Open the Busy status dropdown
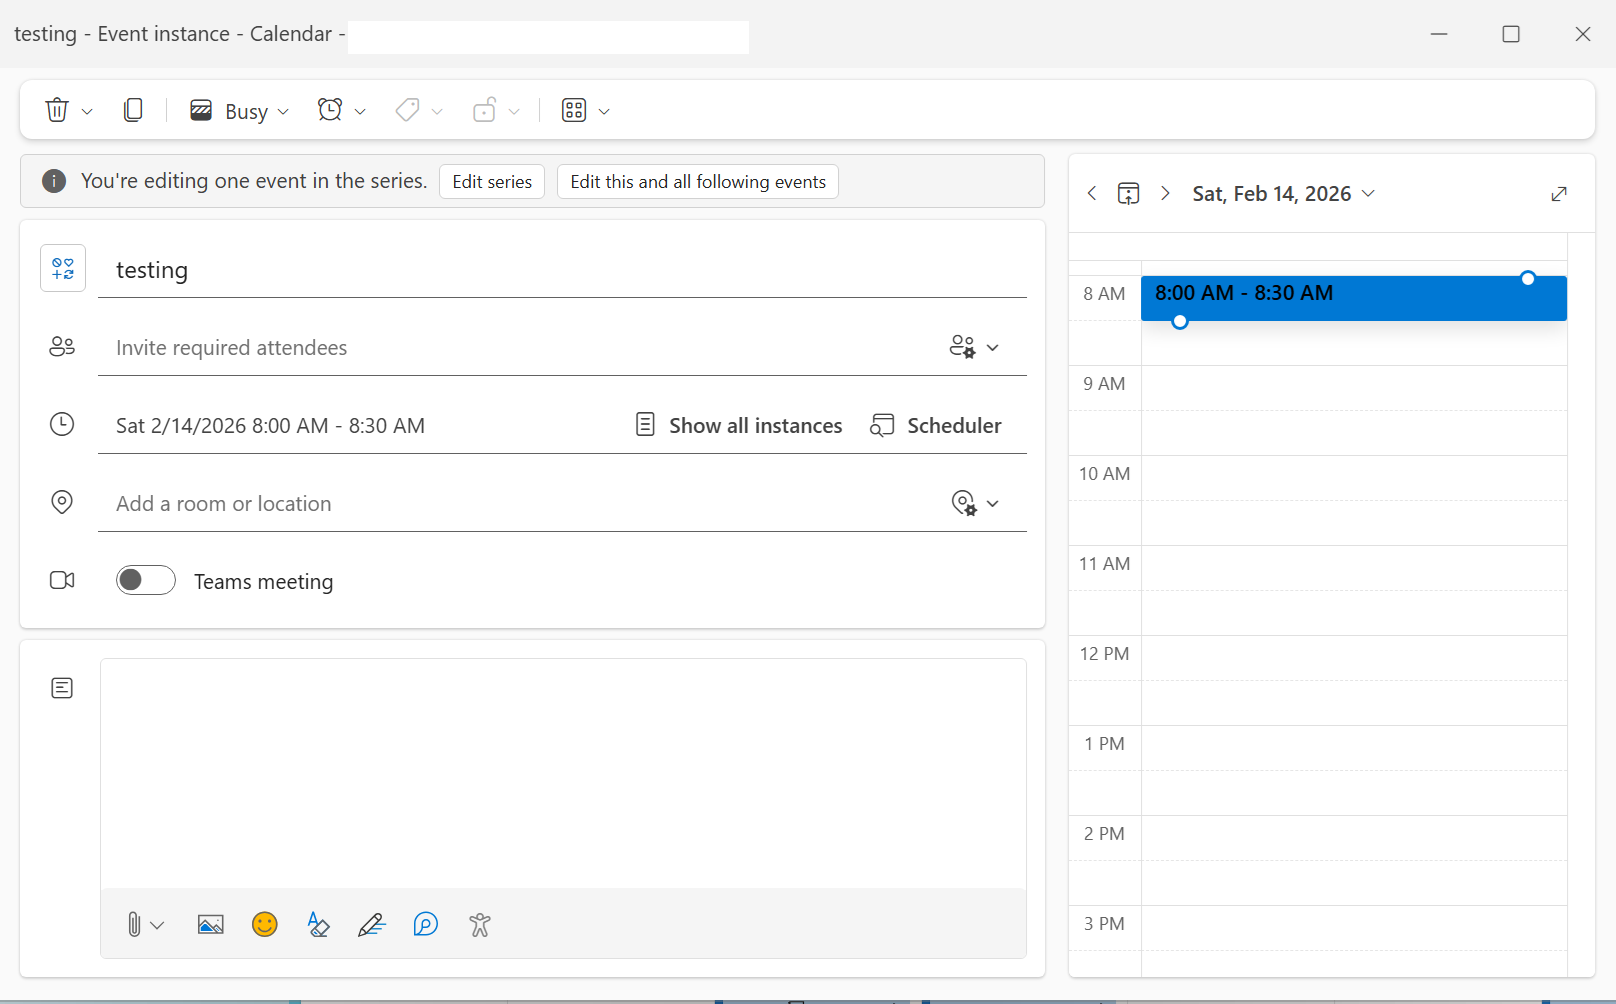The height and width of the screenshot is (1004, 1616). tap(240, 111)
